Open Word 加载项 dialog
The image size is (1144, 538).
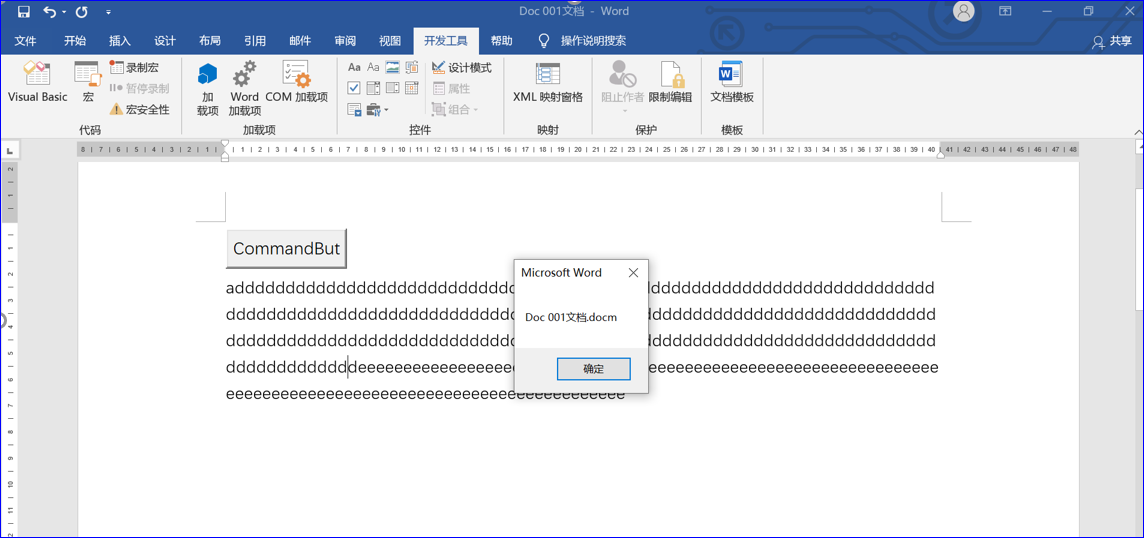coord(244,88)
